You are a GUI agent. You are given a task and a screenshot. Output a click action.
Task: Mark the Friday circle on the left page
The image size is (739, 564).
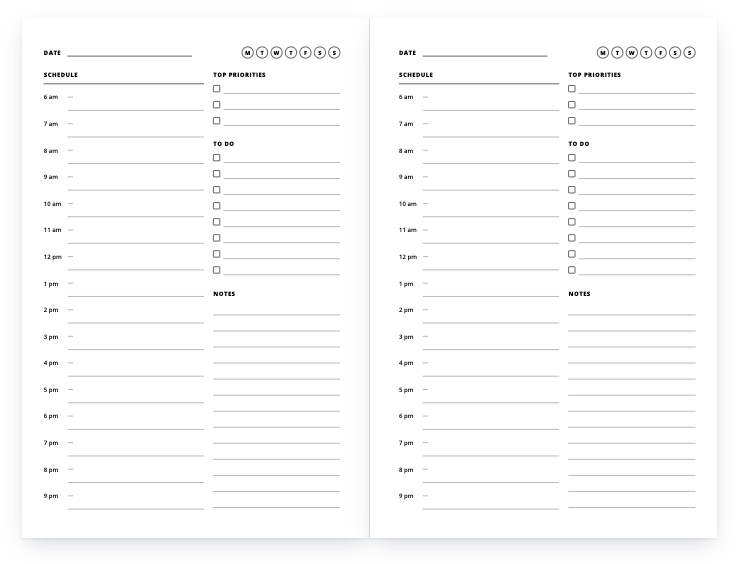(x=305, y=53)
